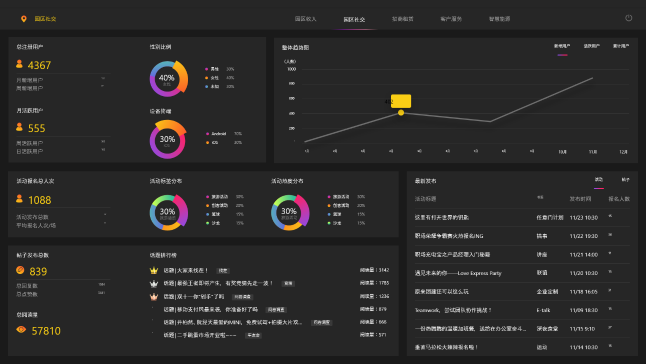This screenshot has height=364, width=646.
Task: Switch to the 园区收入 navigation tab
Action: [x=305, y=19]
